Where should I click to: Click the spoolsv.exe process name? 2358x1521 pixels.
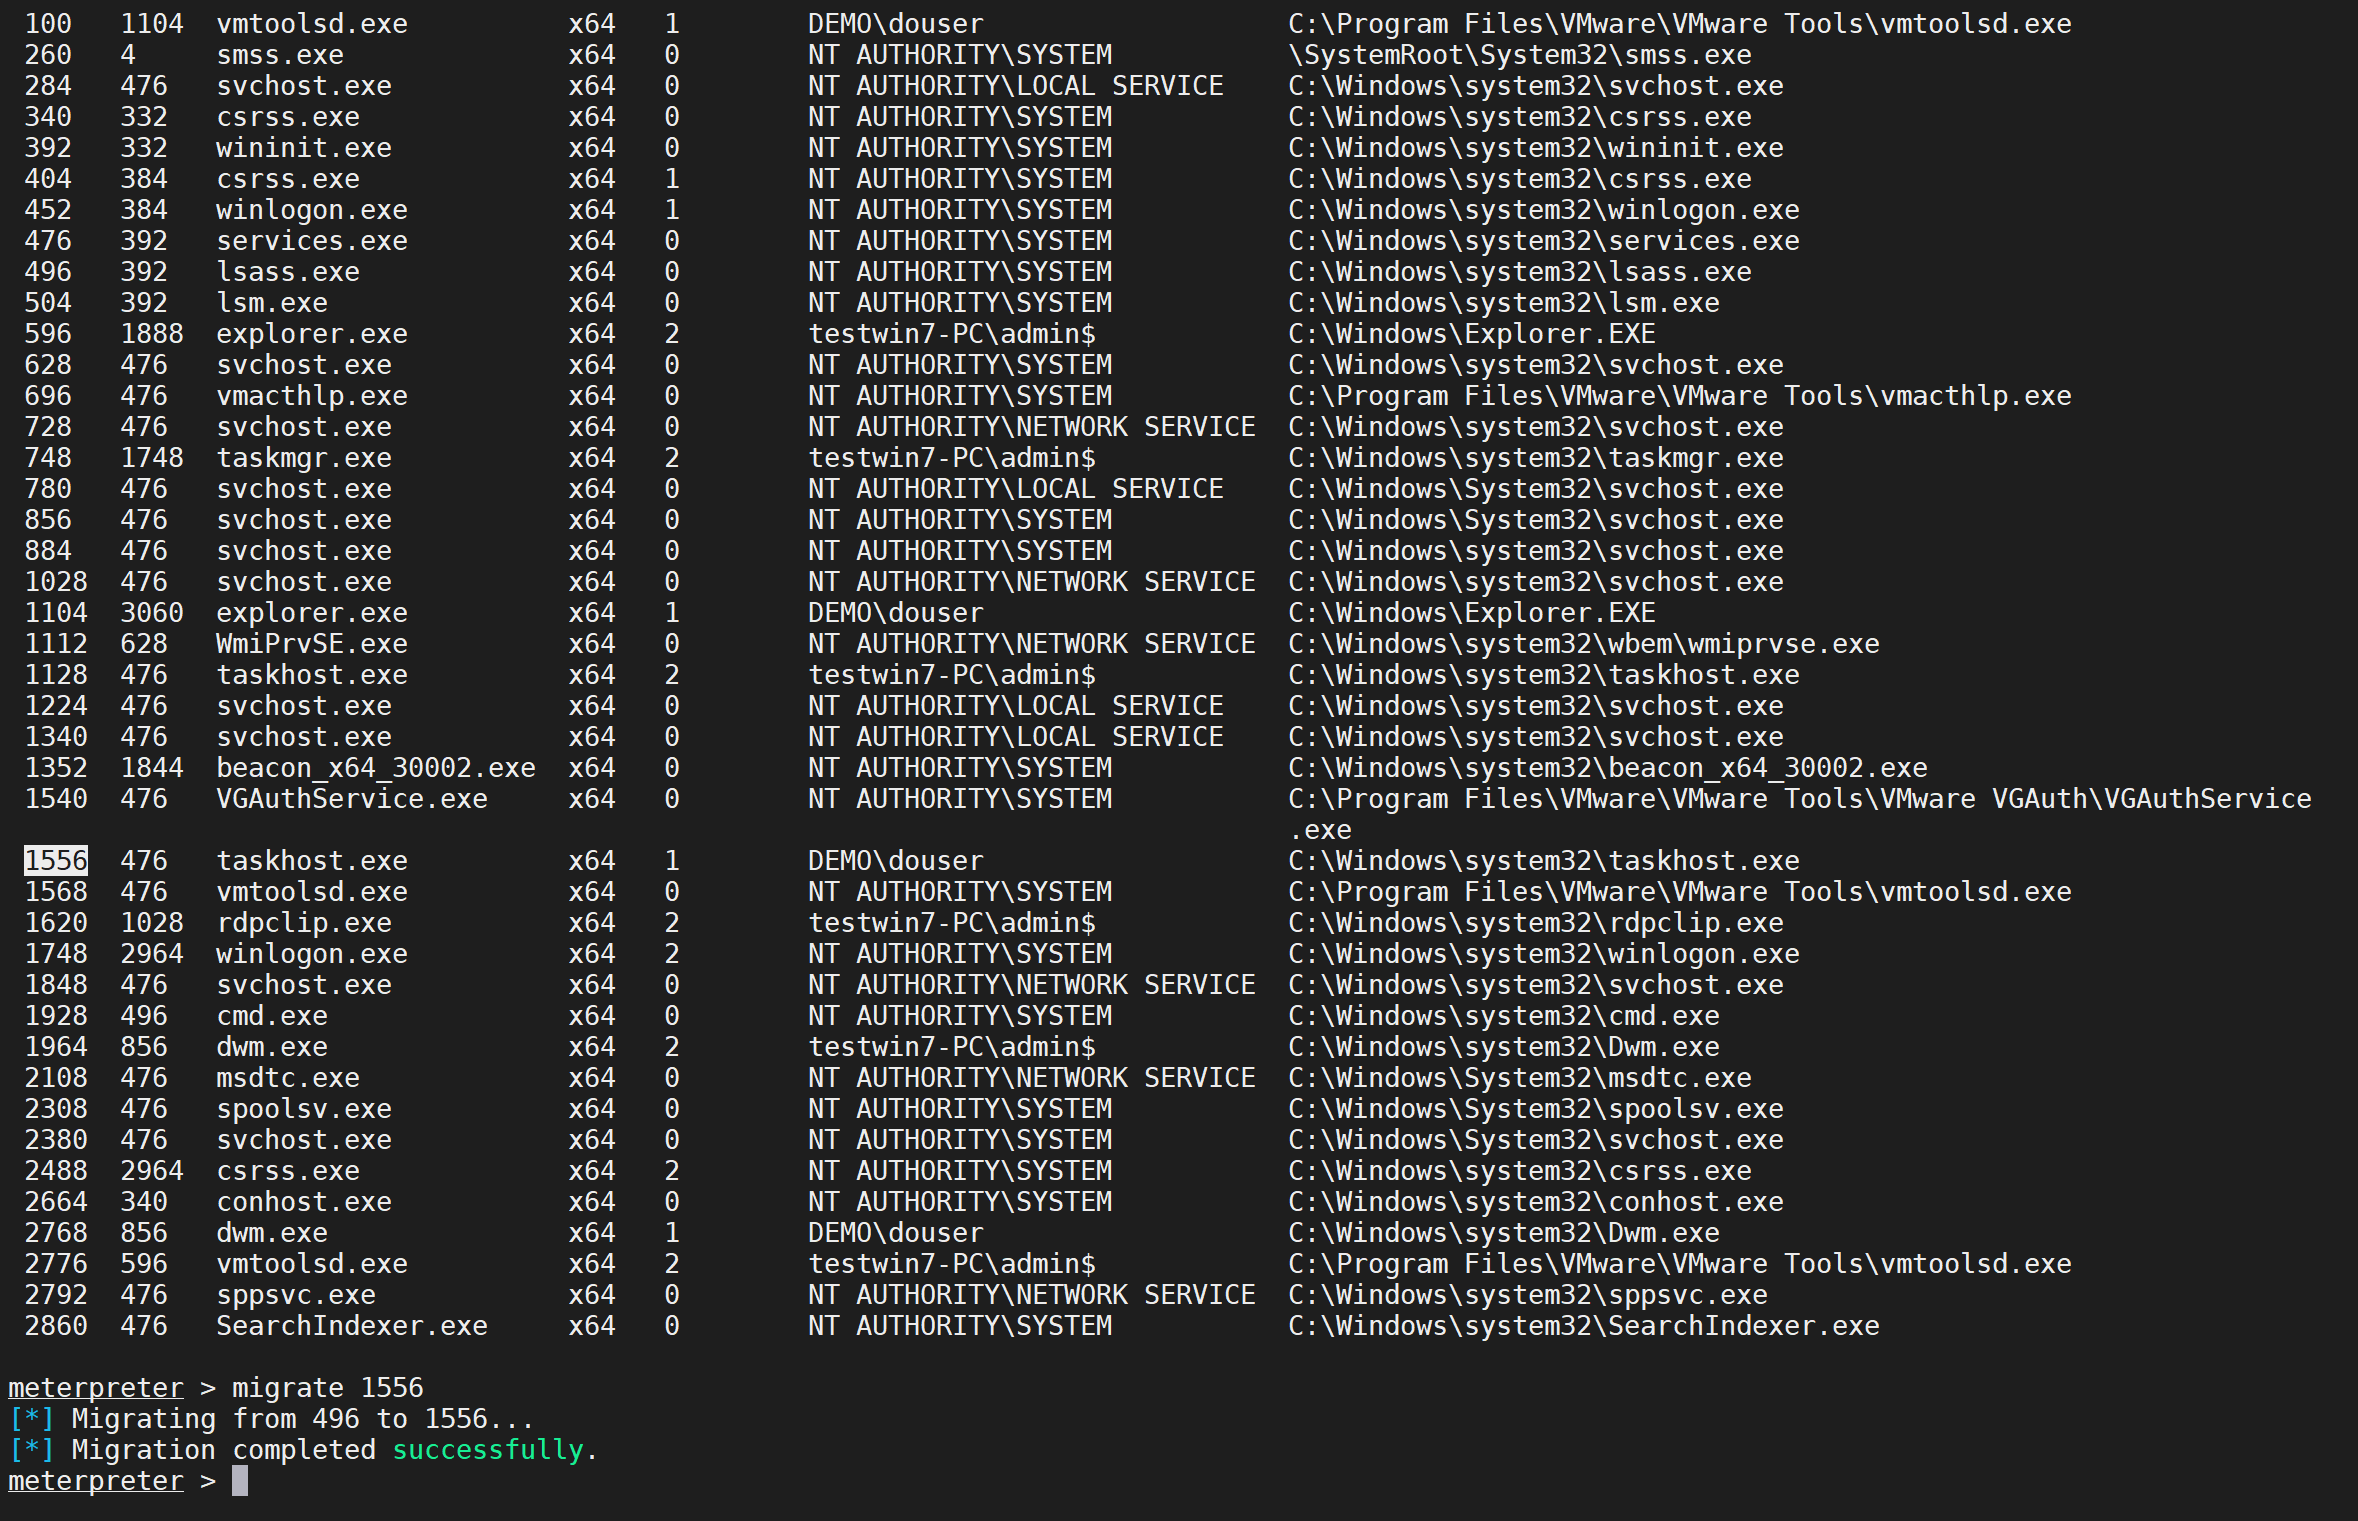pos(304,1109)
